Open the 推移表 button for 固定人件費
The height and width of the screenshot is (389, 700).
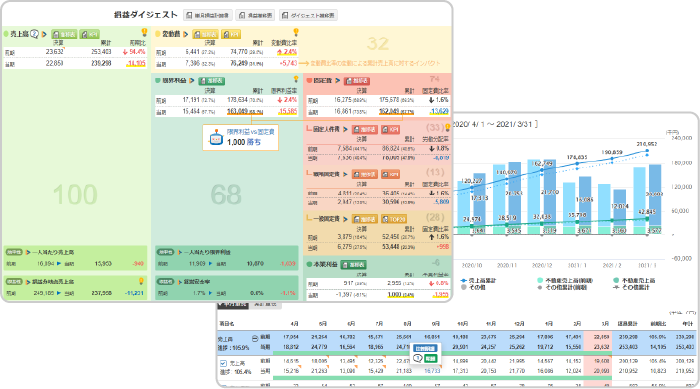(x=365, y=130)
